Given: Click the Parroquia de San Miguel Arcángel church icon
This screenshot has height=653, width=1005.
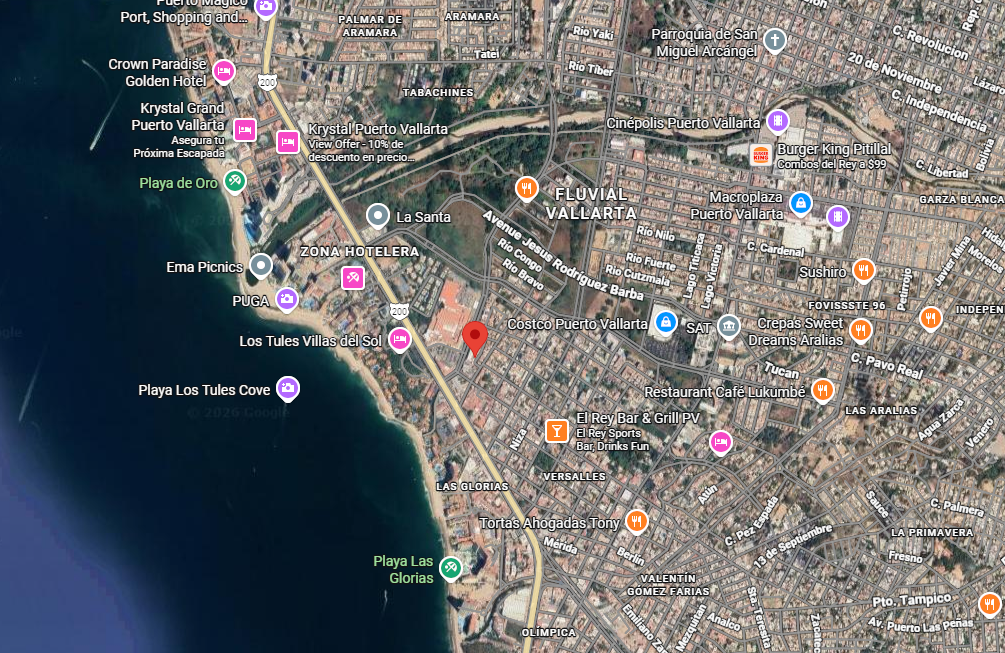Looking at the screenshot, I should click(x=775, y=40).
